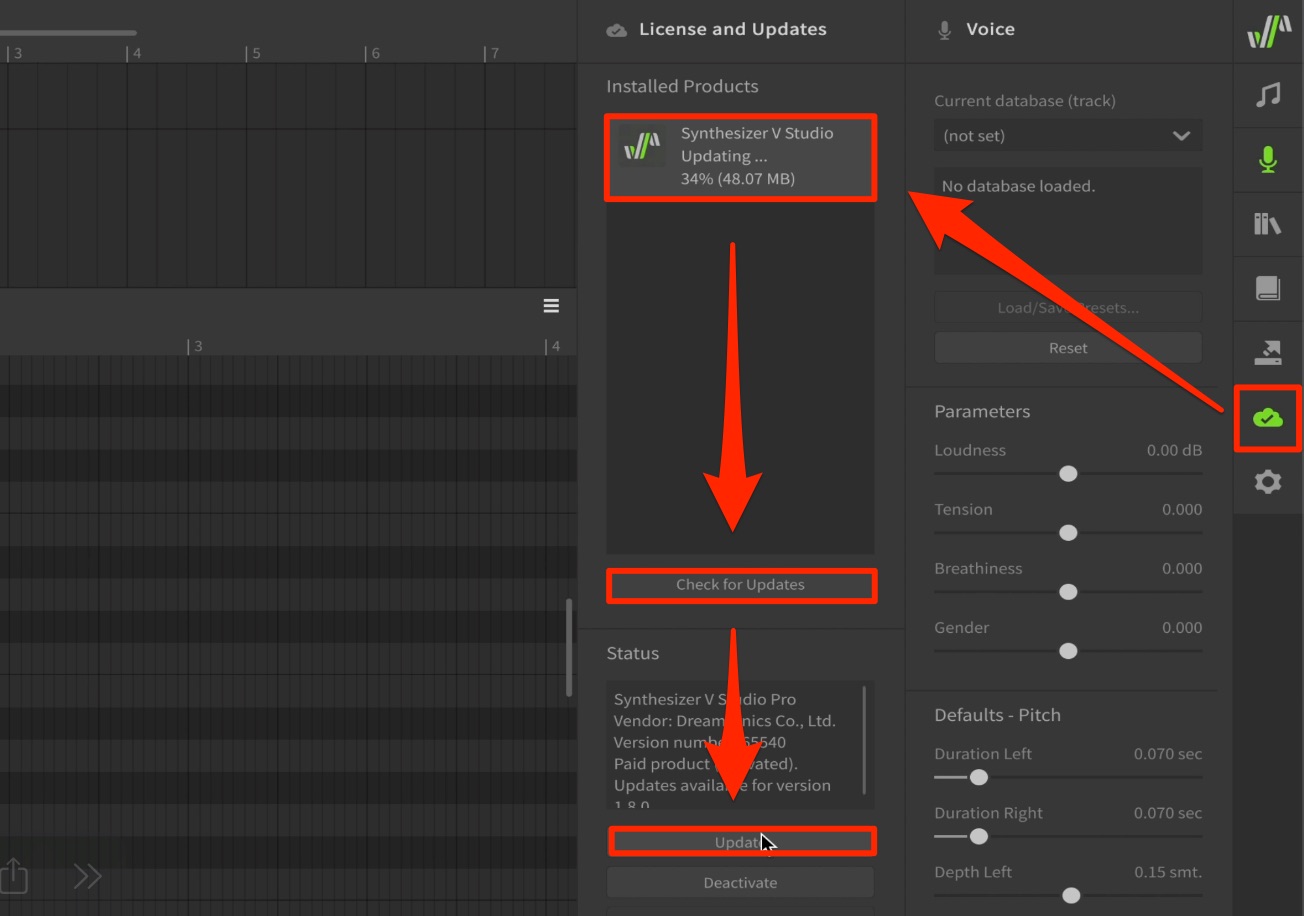
Task: Click the Tension slider handle
Action: pyautogui.click(x=1068, y=533)
